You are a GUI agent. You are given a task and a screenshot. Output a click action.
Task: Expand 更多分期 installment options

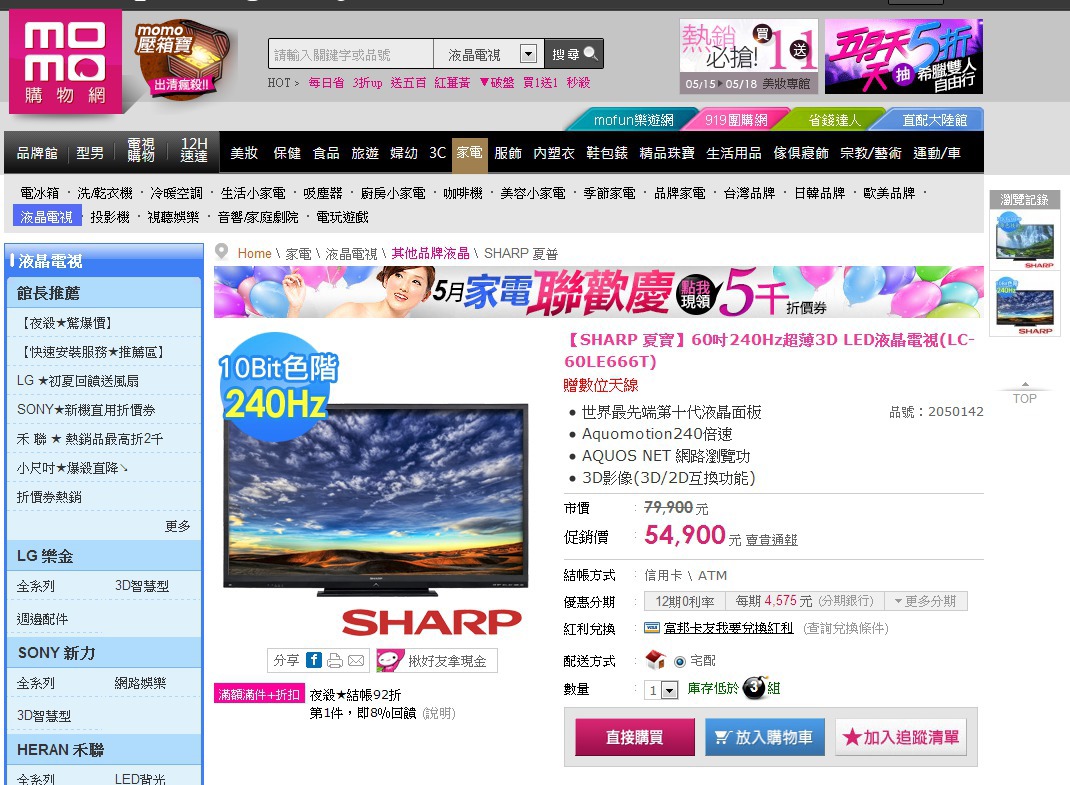pyautogui.click(x=925, y=601)
